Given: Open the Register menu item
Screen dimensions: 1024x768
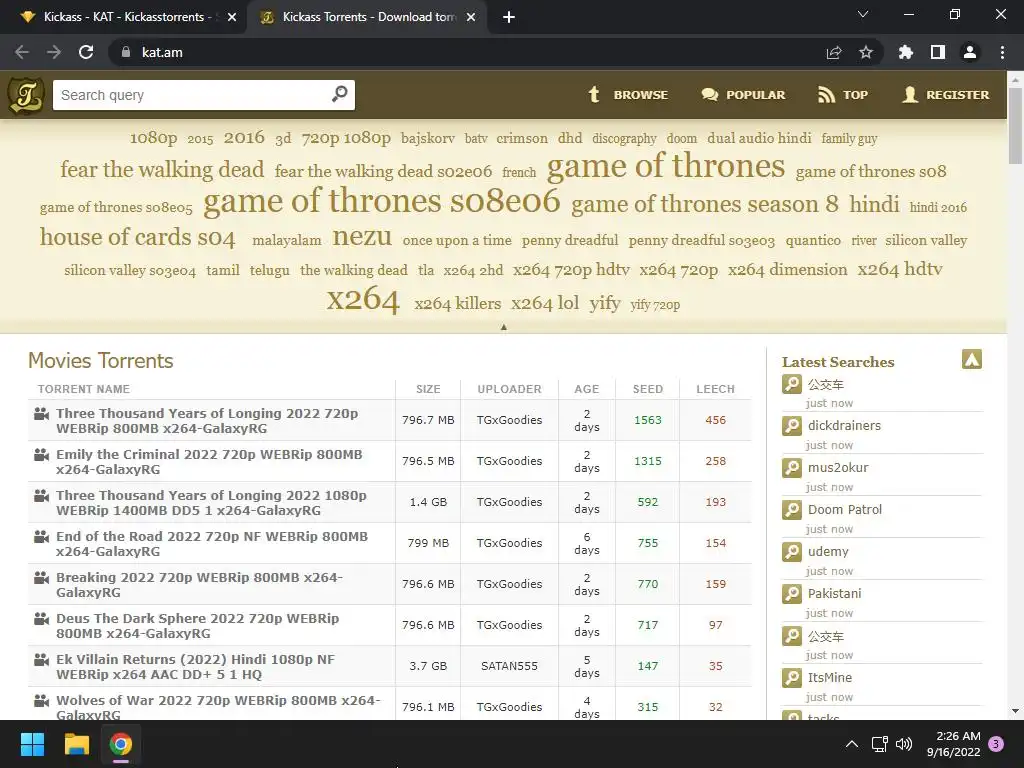Looking at the screenshot, I should (946, 95).
